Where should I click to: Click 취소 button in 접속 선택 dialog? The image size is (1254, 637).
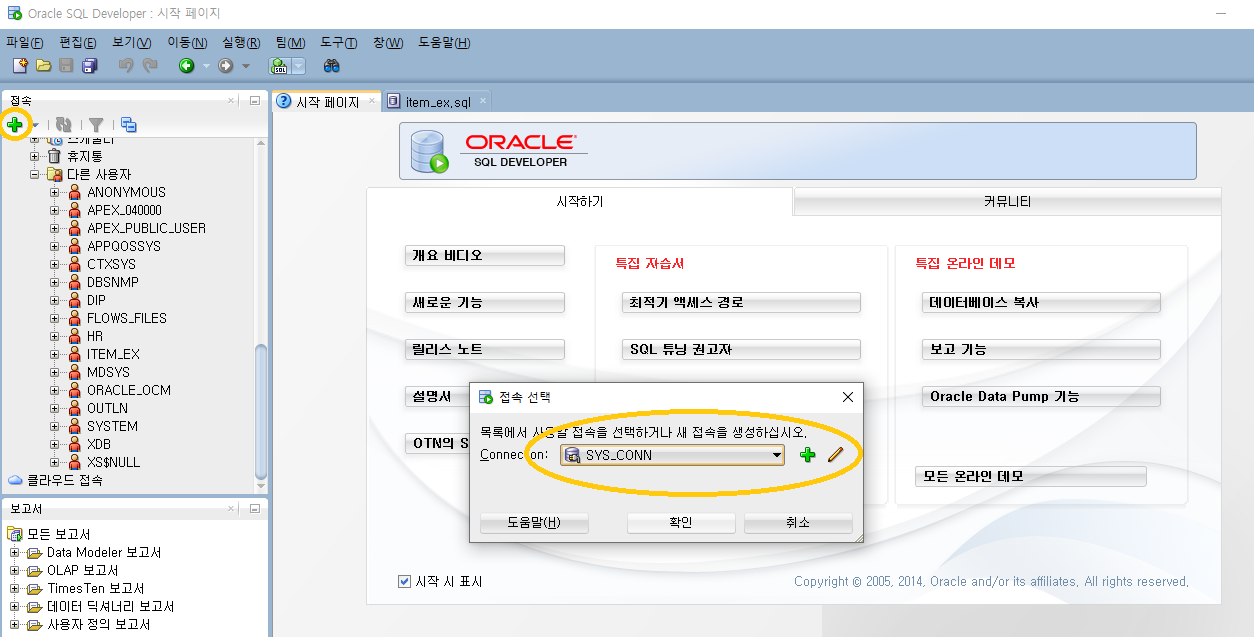click(x=798, y=522)
